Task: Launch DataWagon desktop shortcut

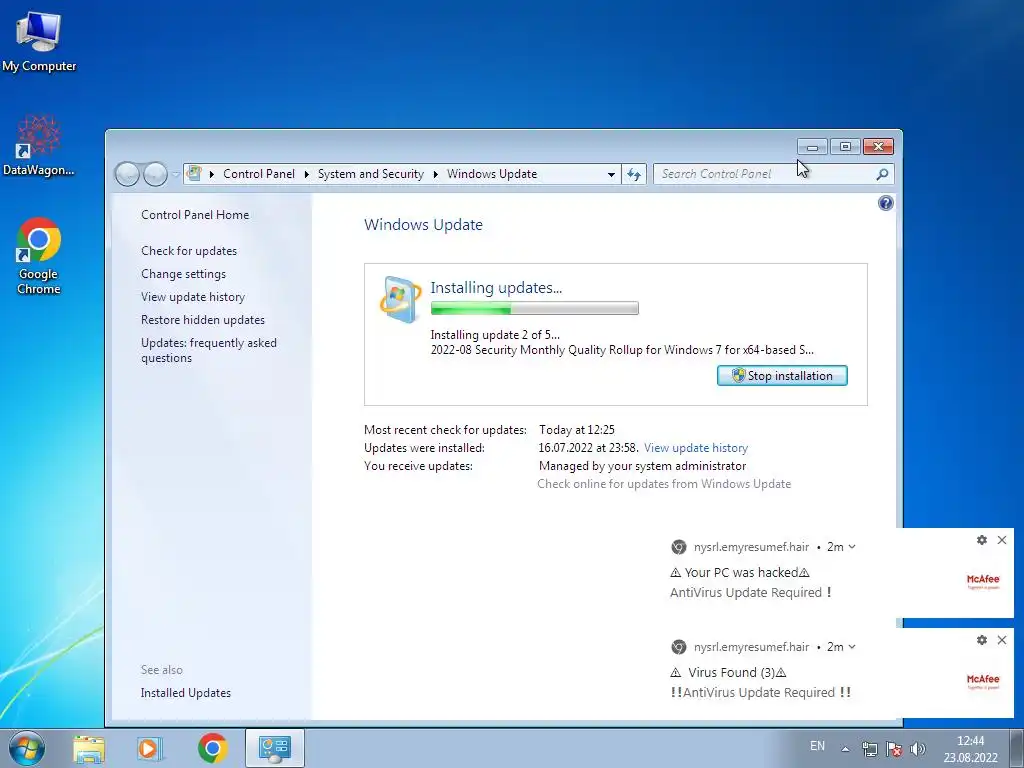Action: click(x=39, y=145)
